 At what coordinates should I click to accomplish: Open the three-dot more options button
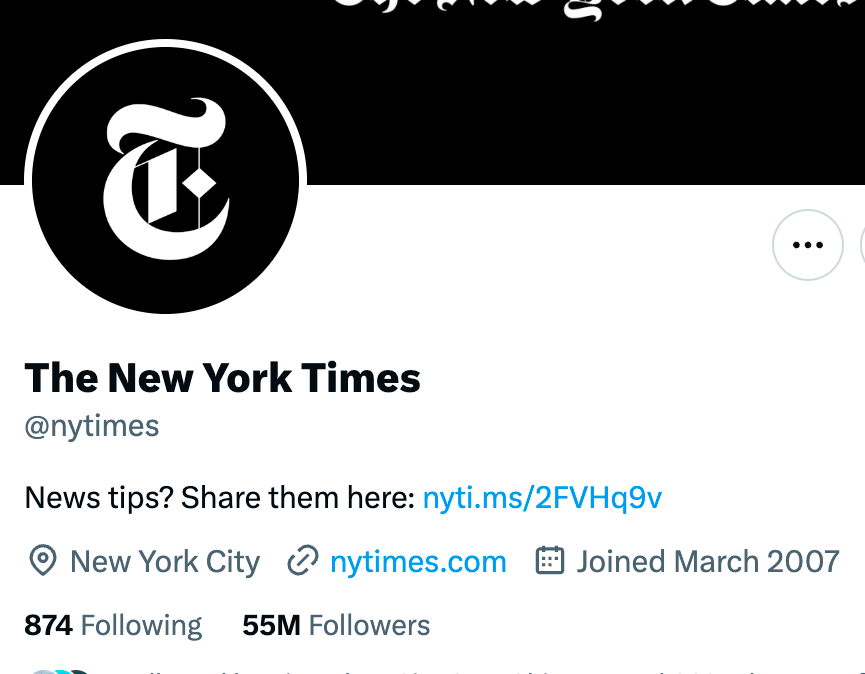pos(808,245)
